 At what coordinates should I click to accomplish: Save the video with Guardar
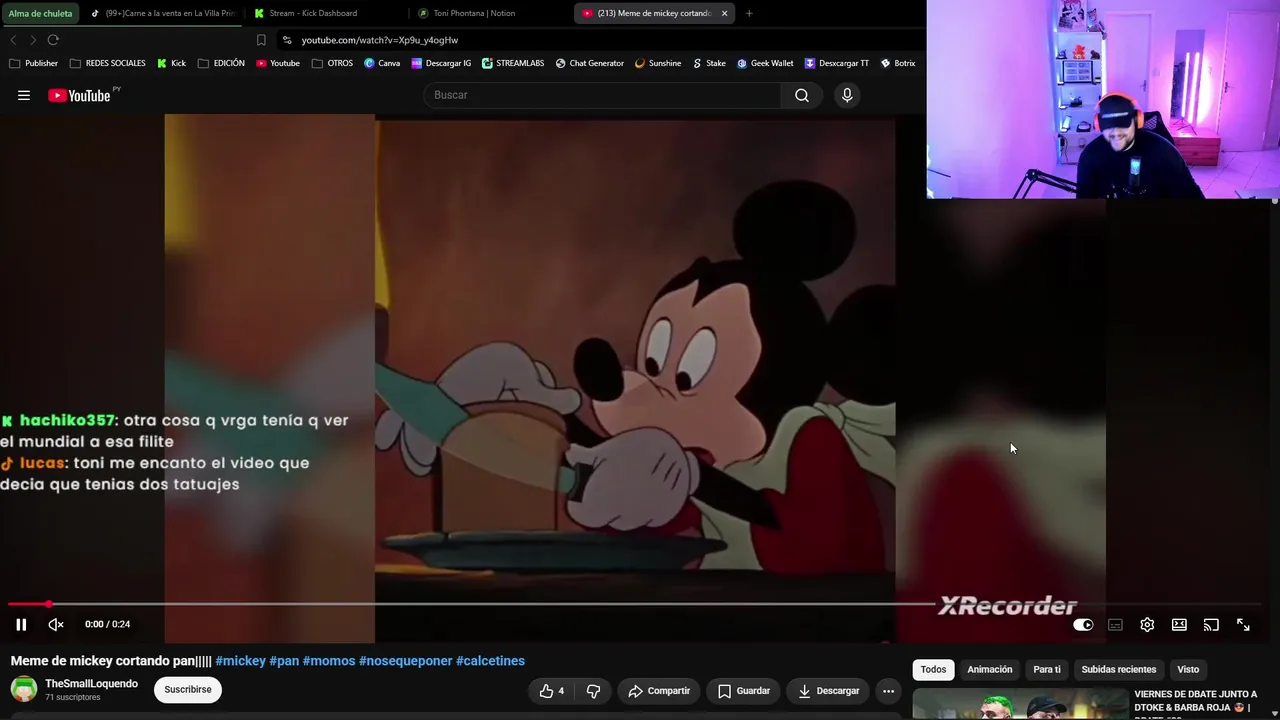pos(744,690)
